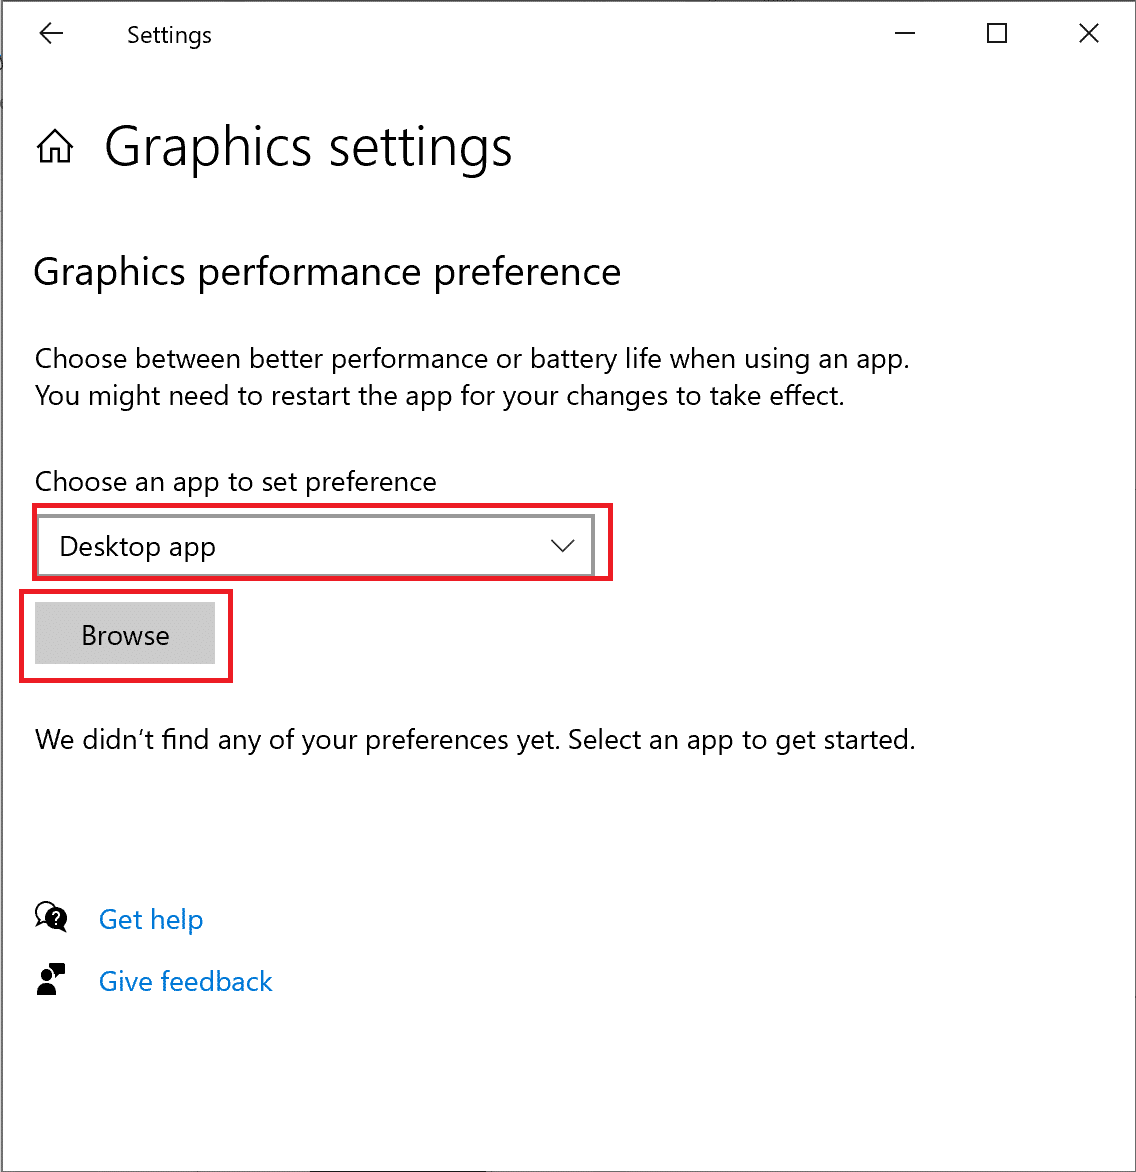The image size is (1136, 1172).
Task: Maximize the Settings window
Action: tap(996, 33)
